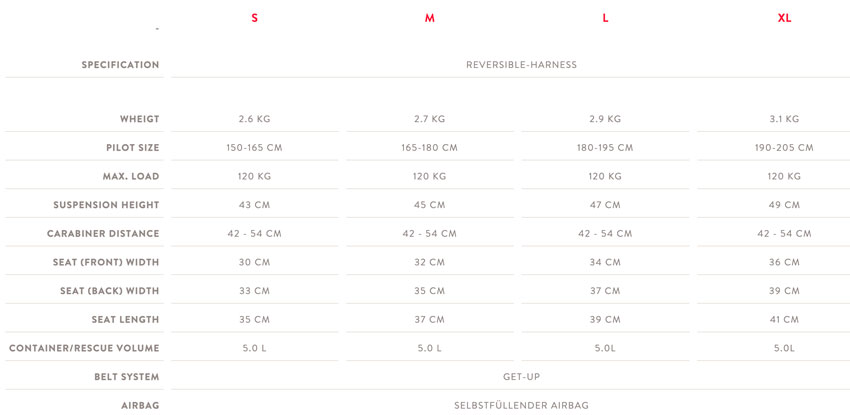Click the MAX. LOAD row label
The height and width of the screenshot is (415, 850).
(x=131, y=176)
